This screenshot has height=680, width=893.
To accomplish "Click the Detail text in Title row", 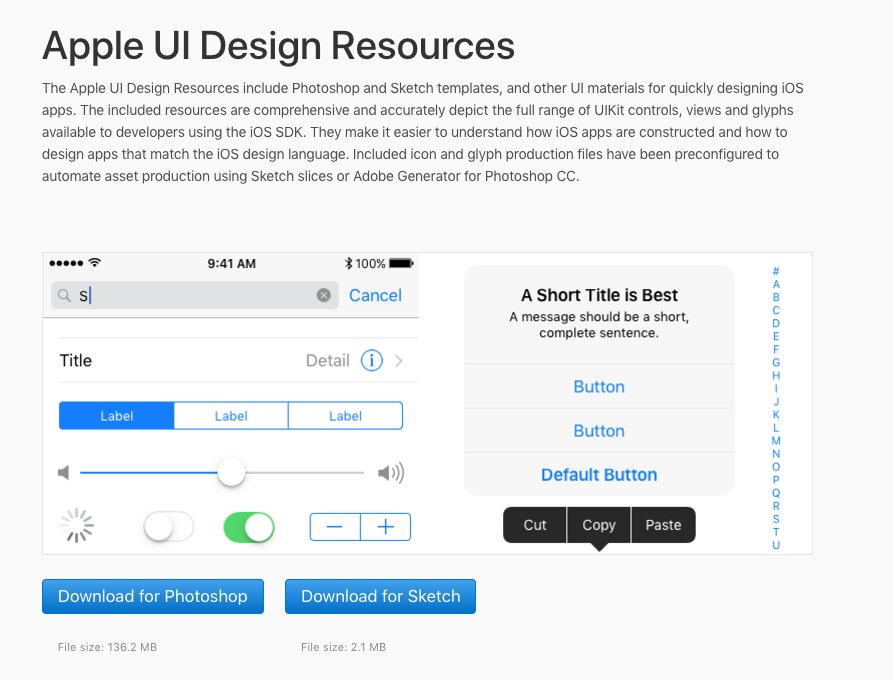I will 327,361.
